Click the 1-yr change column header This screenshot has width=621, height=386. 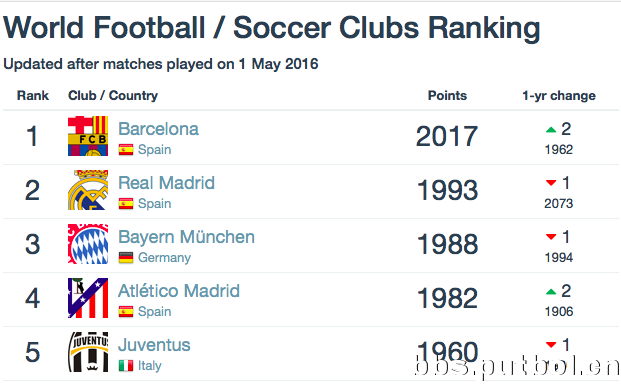559,95
